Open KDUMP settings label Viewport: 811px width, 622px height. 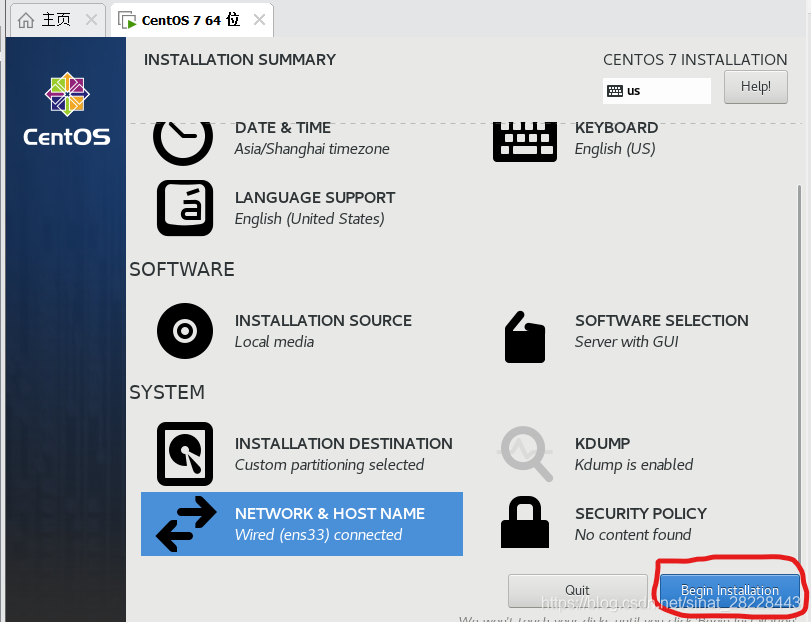click(x=603, y=444)
